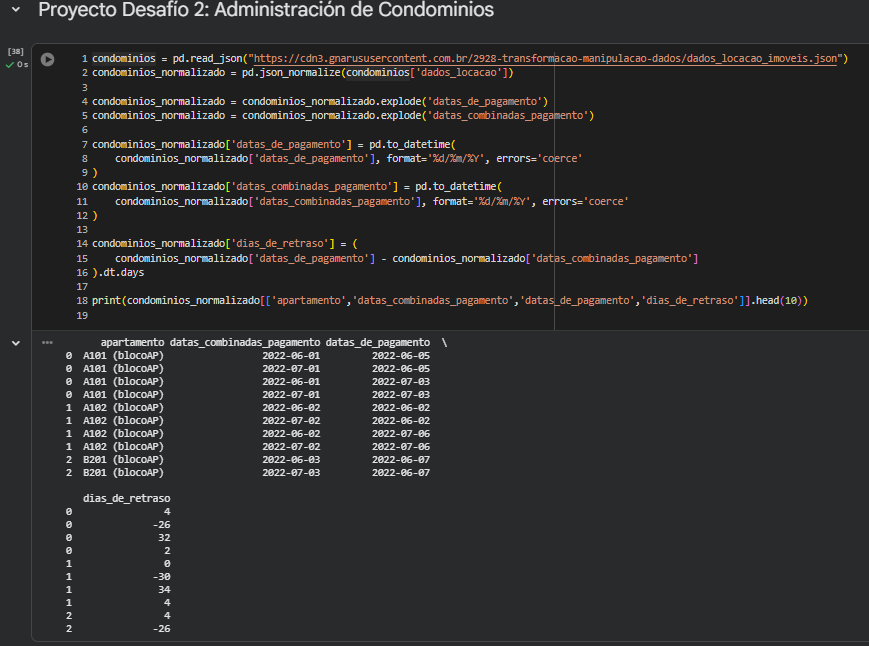Viewport: 869px width, 646px height.
Task: Open the output options three-dot icon
Action: [47, 342]
